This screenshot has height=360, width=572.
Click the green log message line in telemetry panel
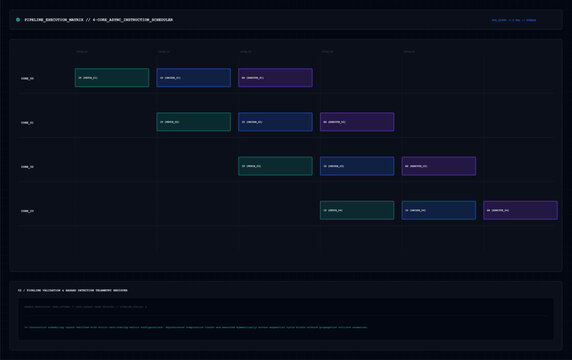(196, 327)
